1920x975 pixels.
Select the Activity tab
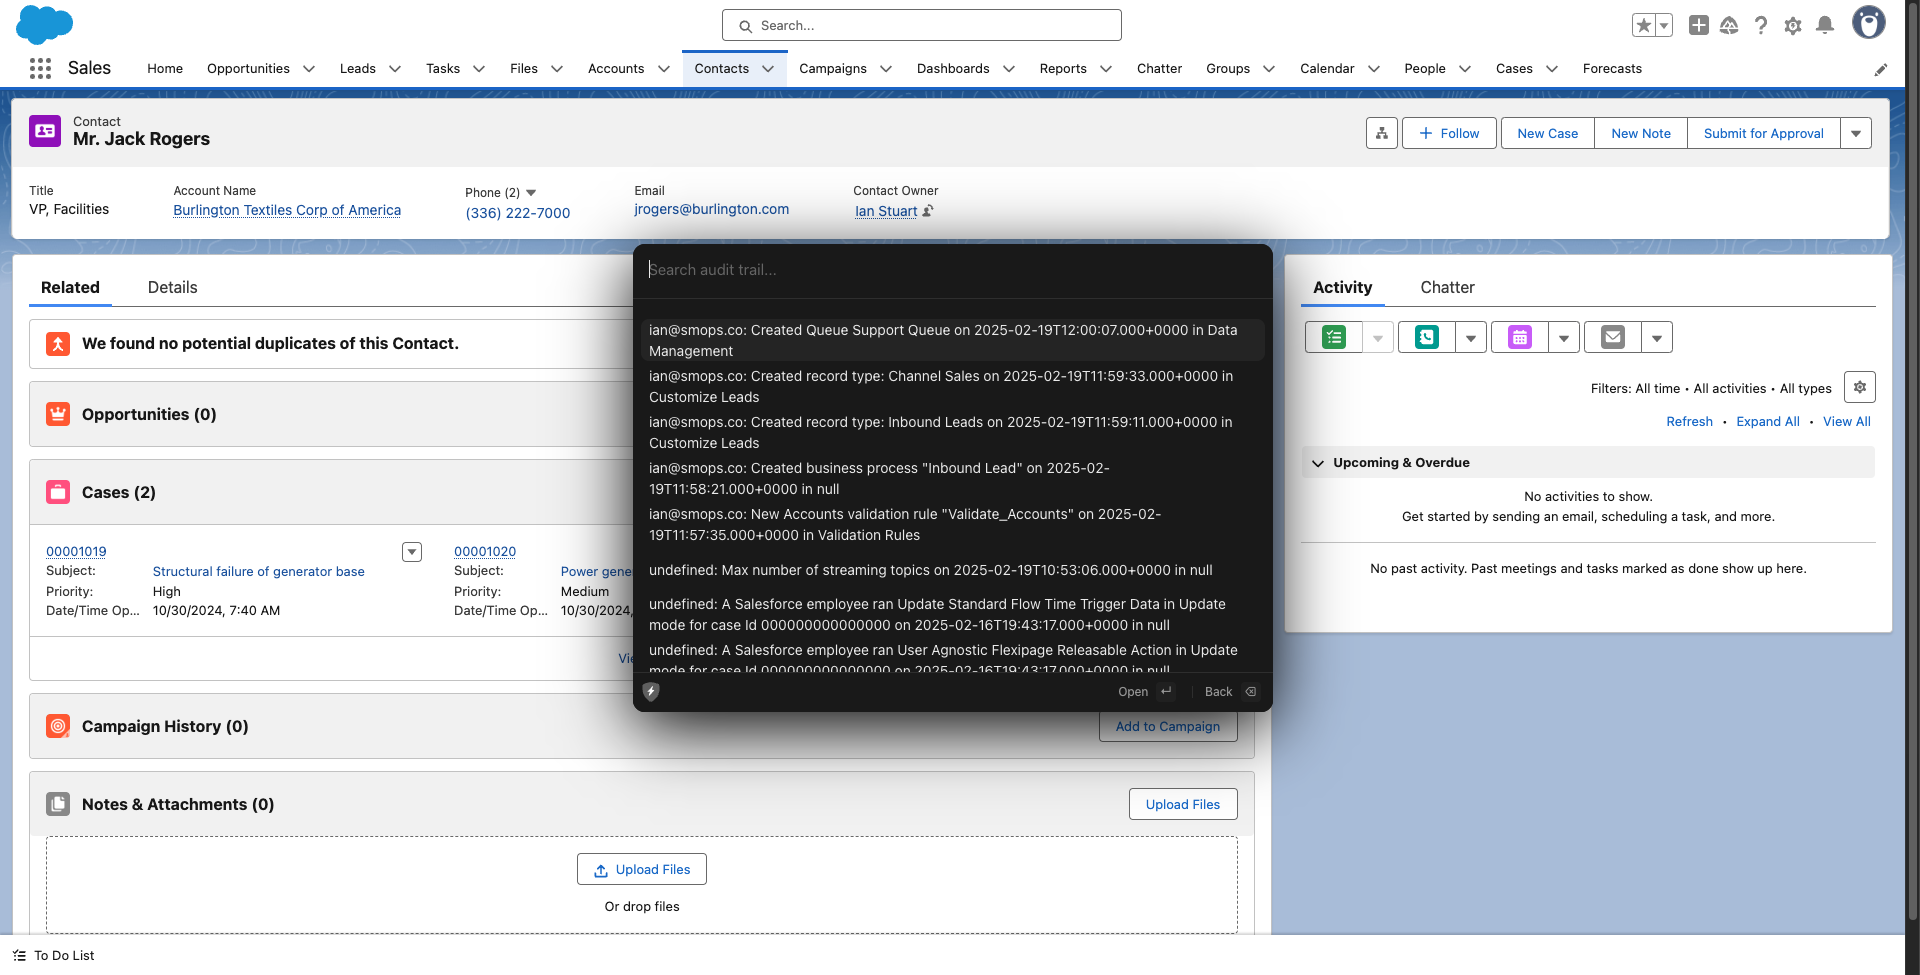coord(1342,287)
